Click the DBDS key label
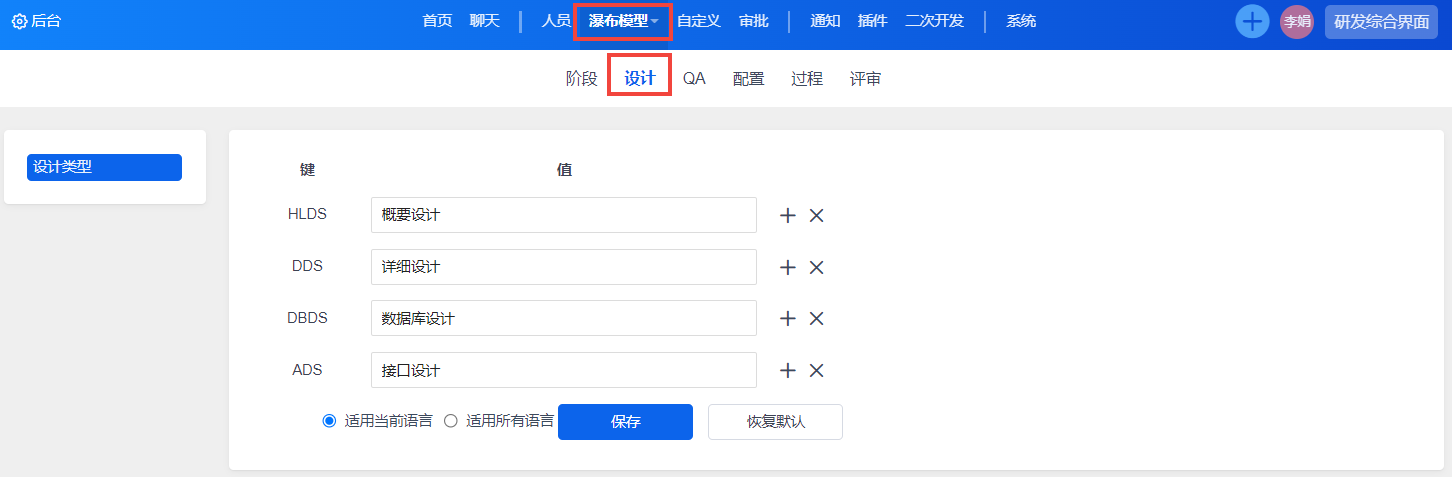 pos(307,318)
